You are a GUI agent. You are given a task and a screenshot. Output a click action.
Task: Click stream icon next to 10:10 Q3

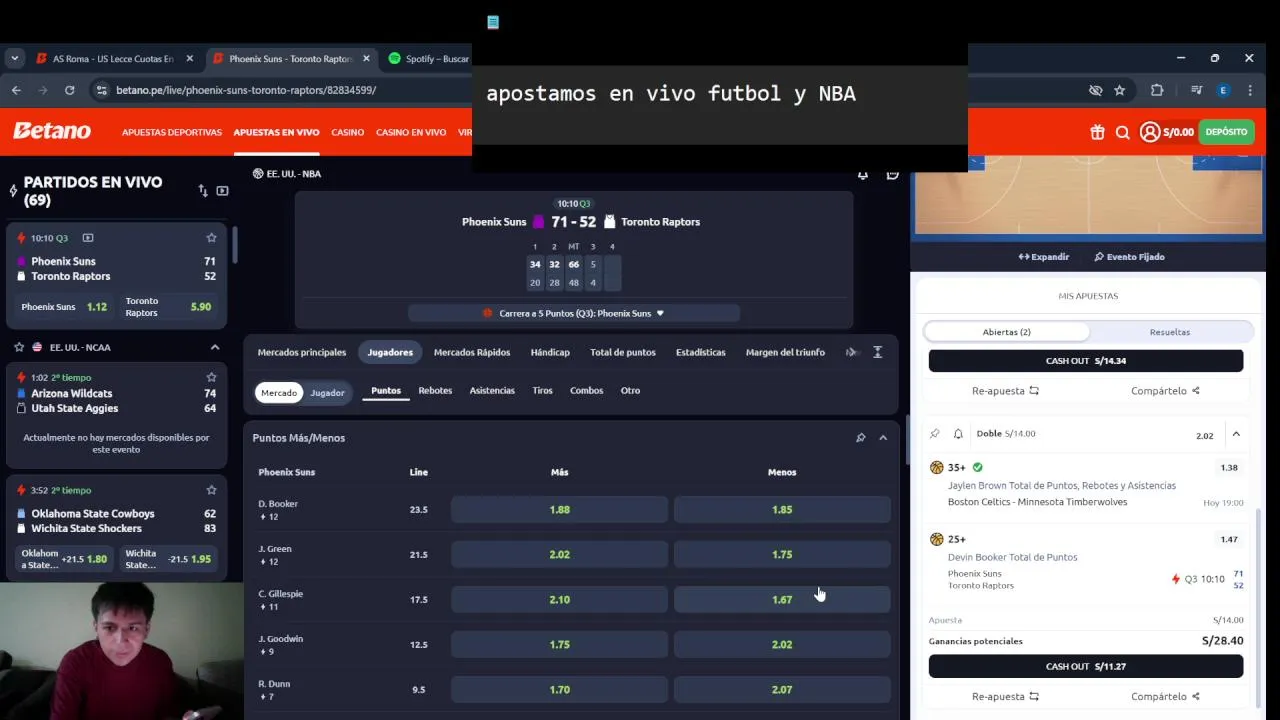[88, 238]
